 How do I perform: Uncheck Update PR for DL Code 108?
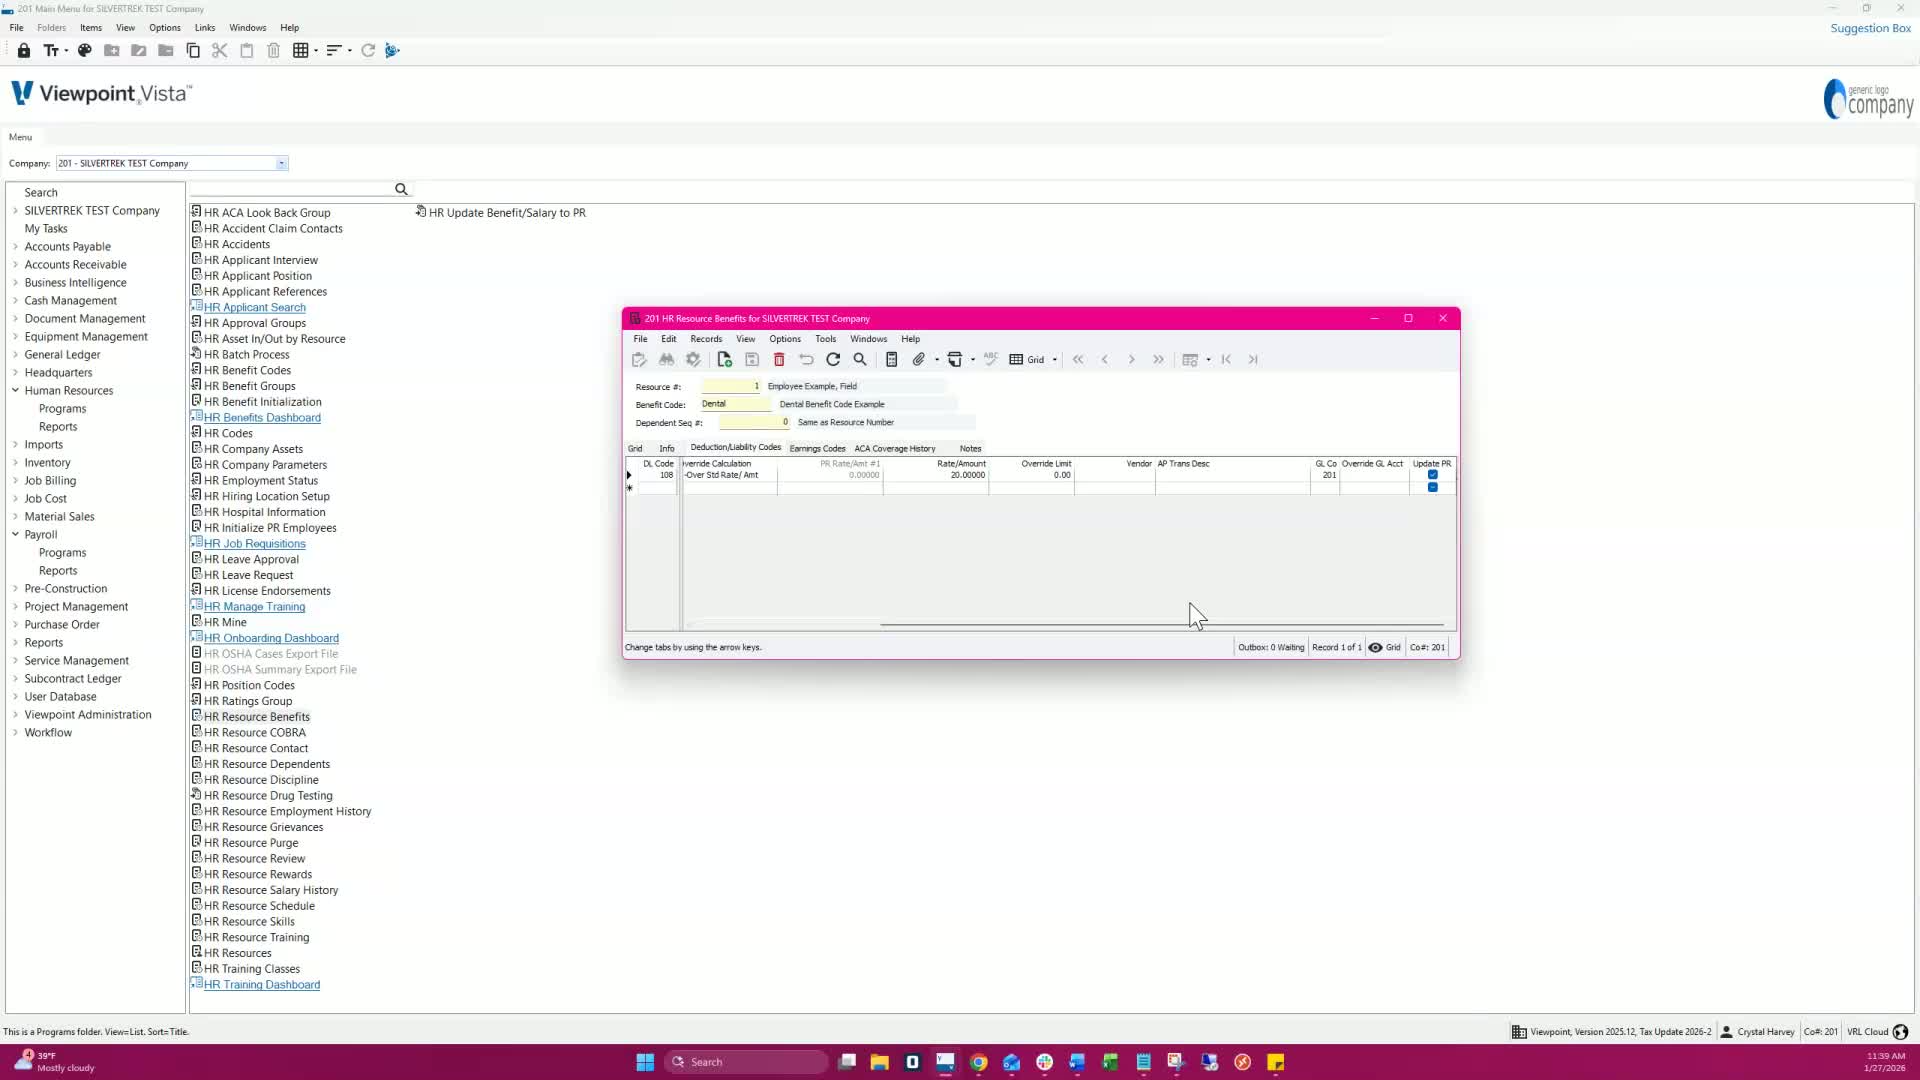click(1432, 475)
